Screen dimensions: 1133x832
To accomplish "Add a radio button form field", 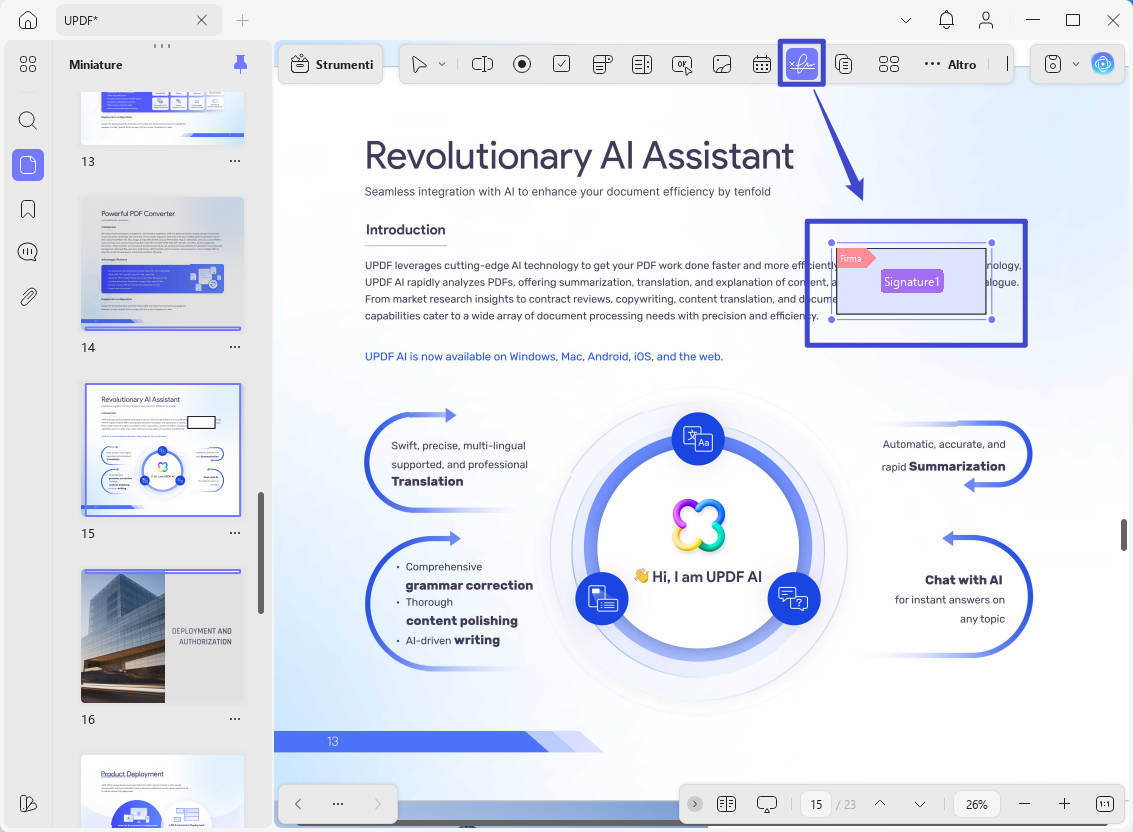I will 522,64.
